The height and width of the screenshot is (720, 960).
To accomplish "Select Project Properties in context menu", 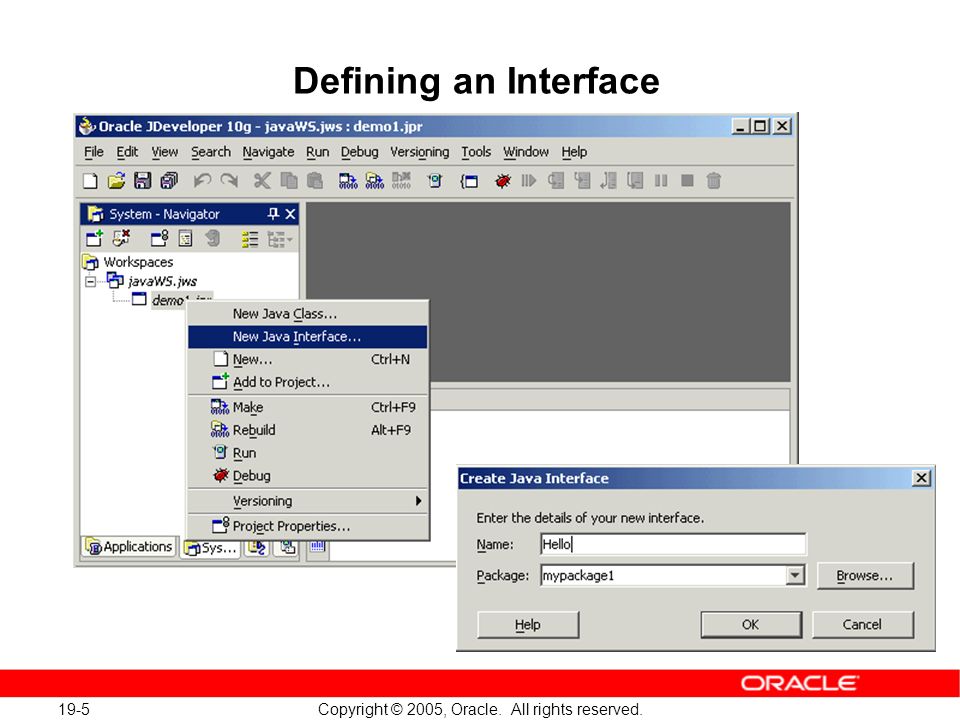I will tap(308, 526).
